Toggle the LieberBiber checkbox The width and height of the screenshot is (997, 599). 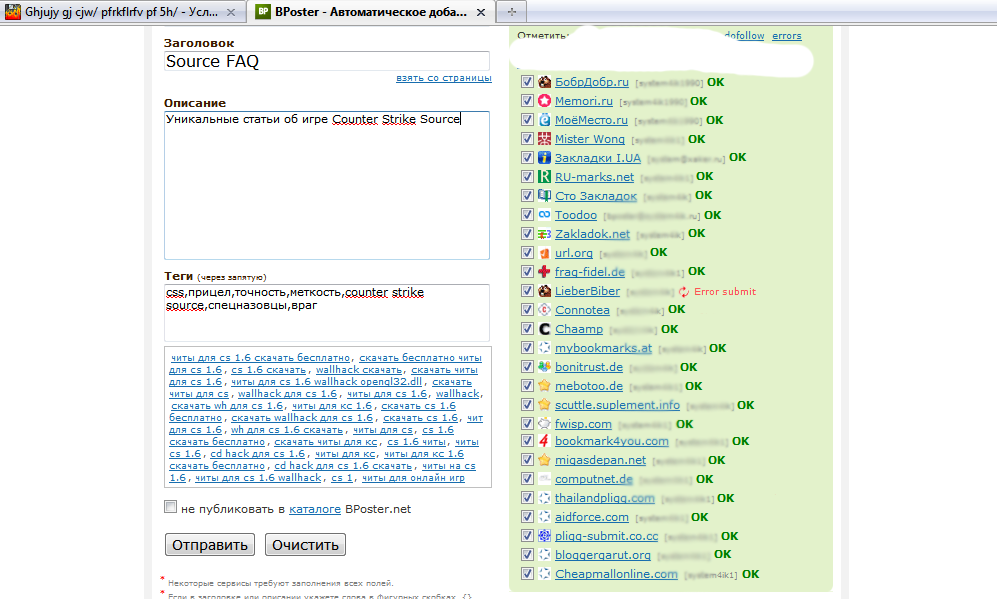pyautogui.click(x=527, y=291)
